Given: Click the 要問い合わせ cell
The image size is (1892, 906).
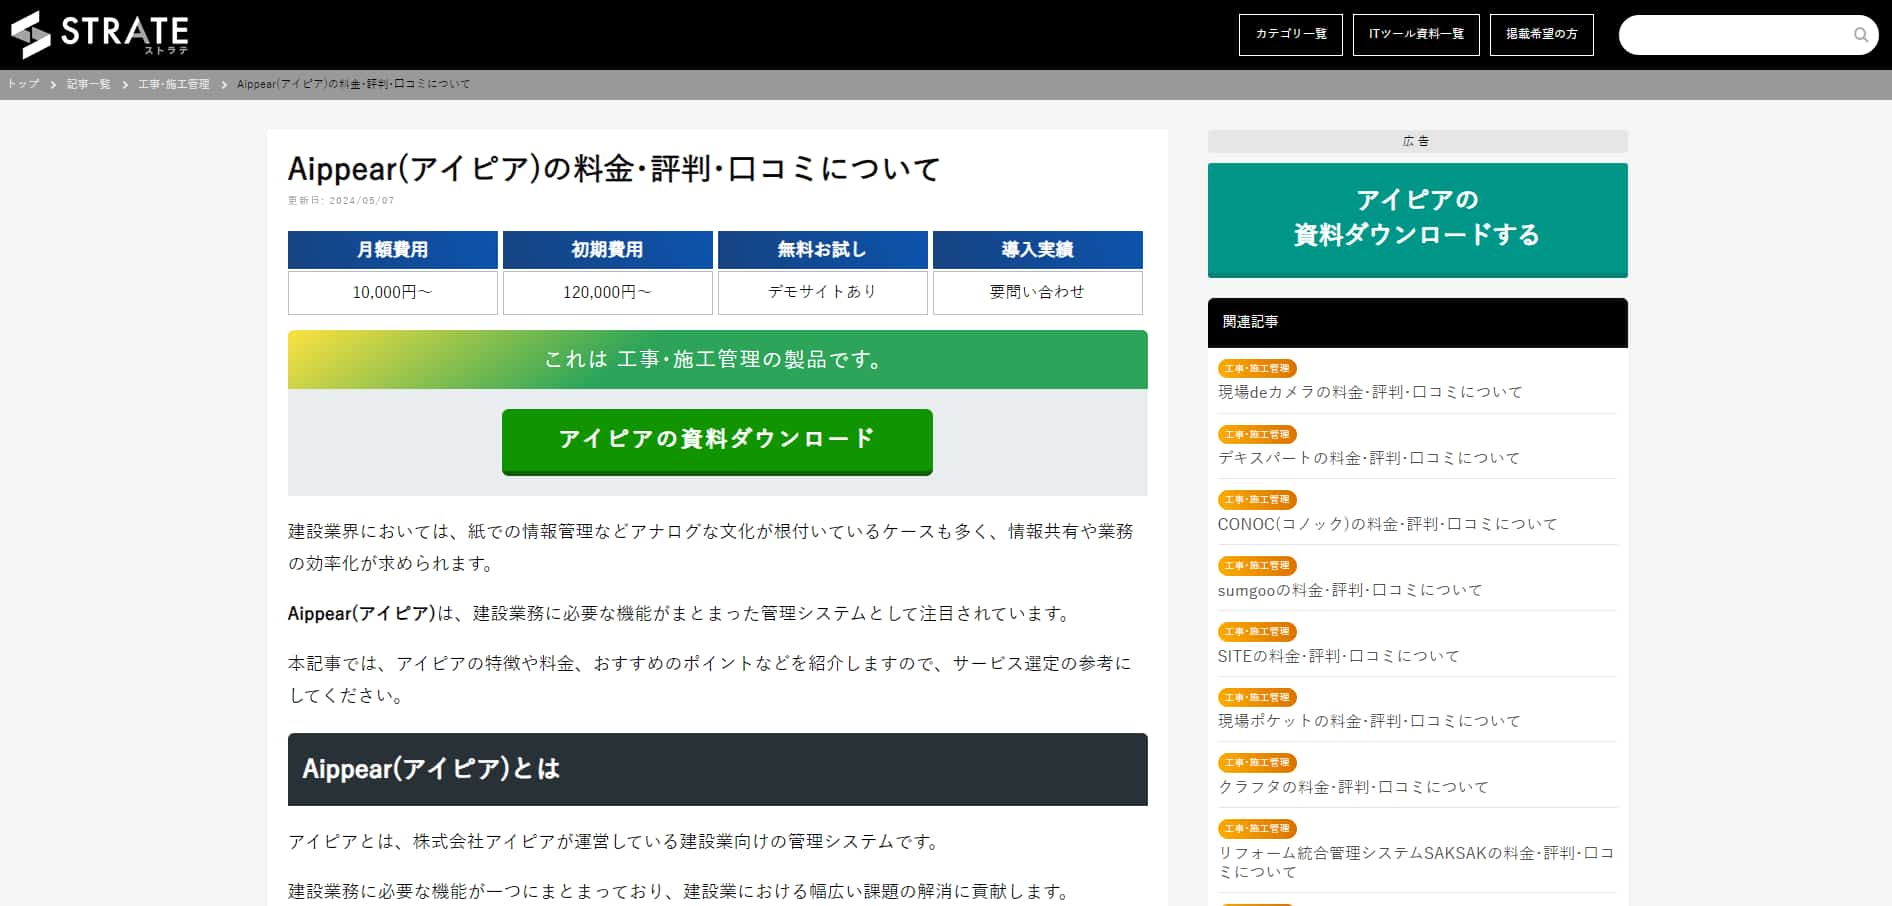Looking at the screenshot, I should click(x=1038, y=293).
